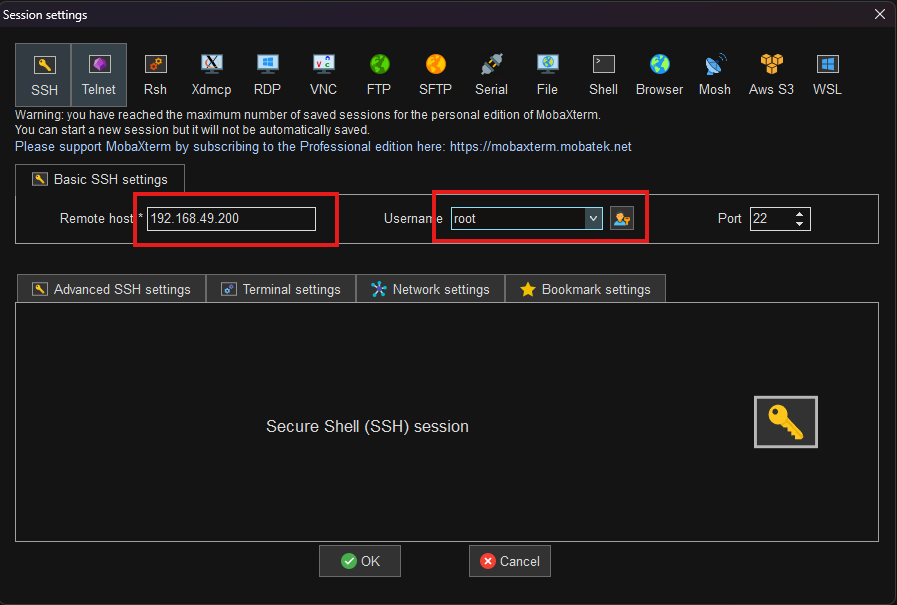Cancel the session settings dialog
897x605 pixels.
point(510,561)
